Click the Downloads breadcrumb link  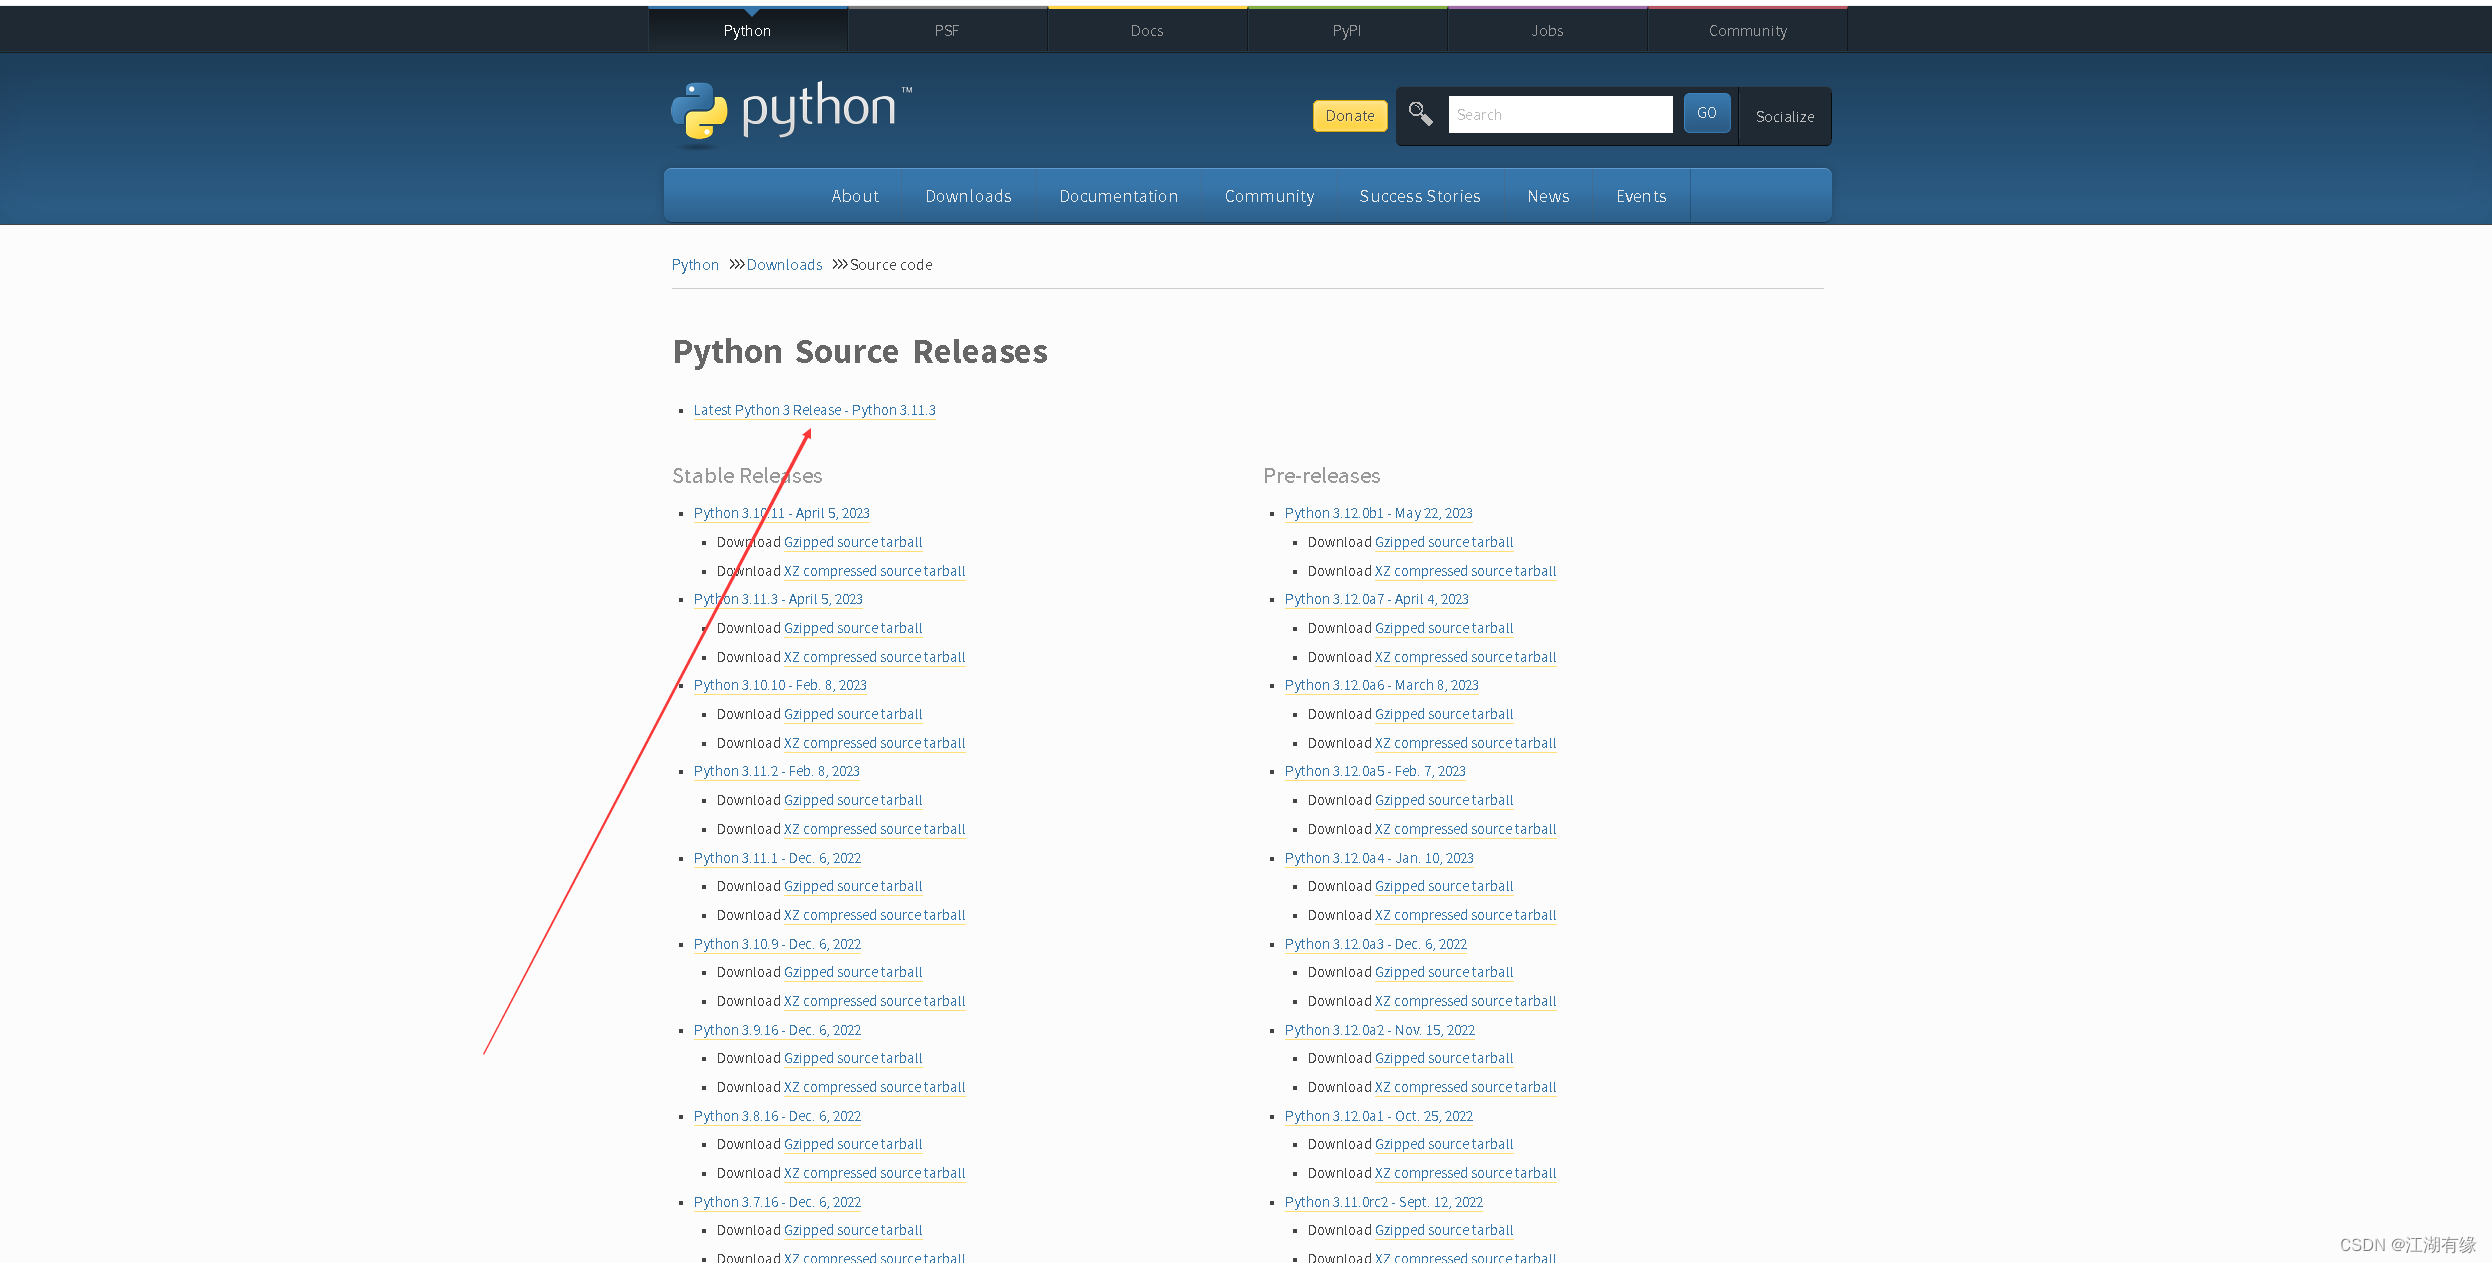[784, 265]
